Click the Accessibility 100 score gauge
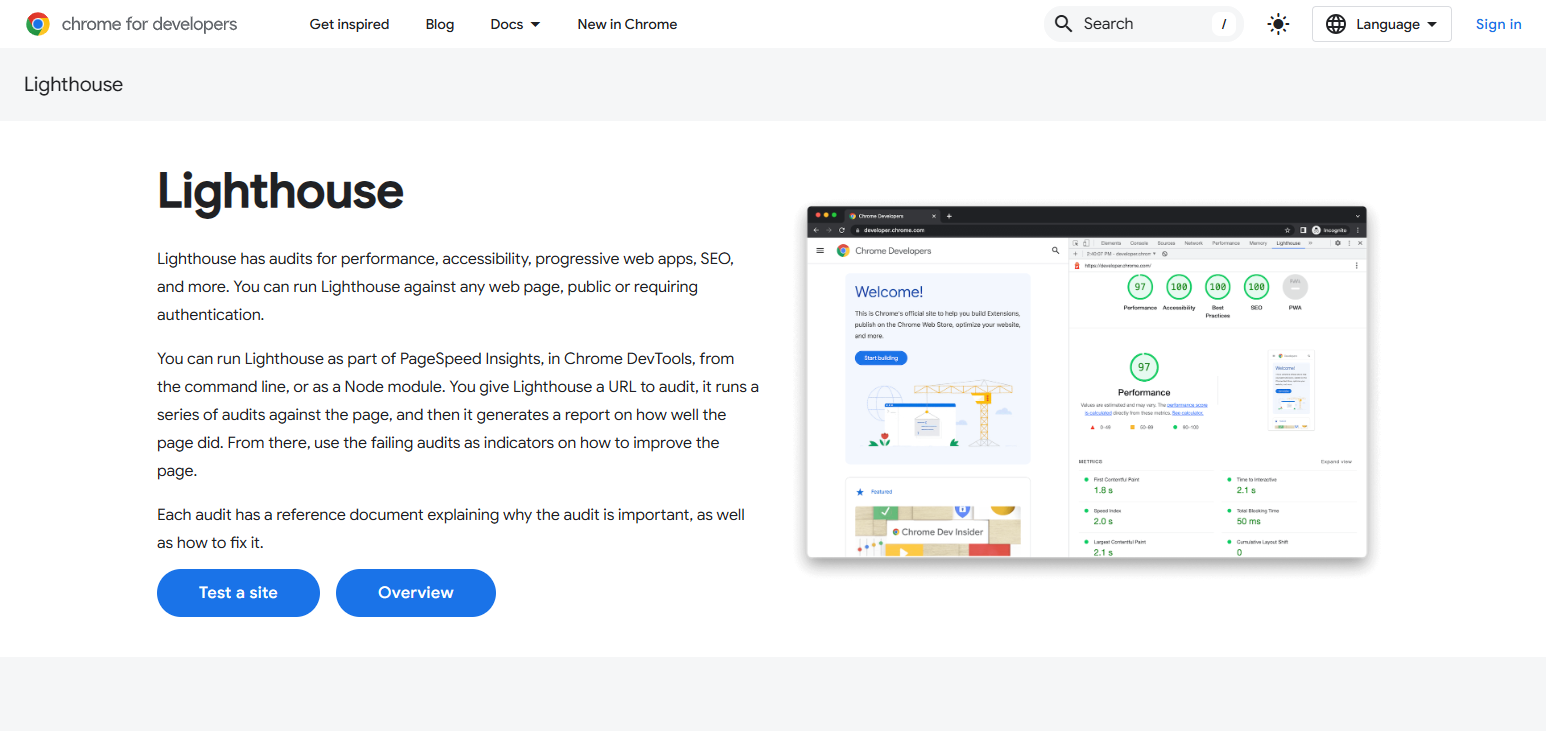This screenshot has height=731, width=1546. (x=1179, y=287)
